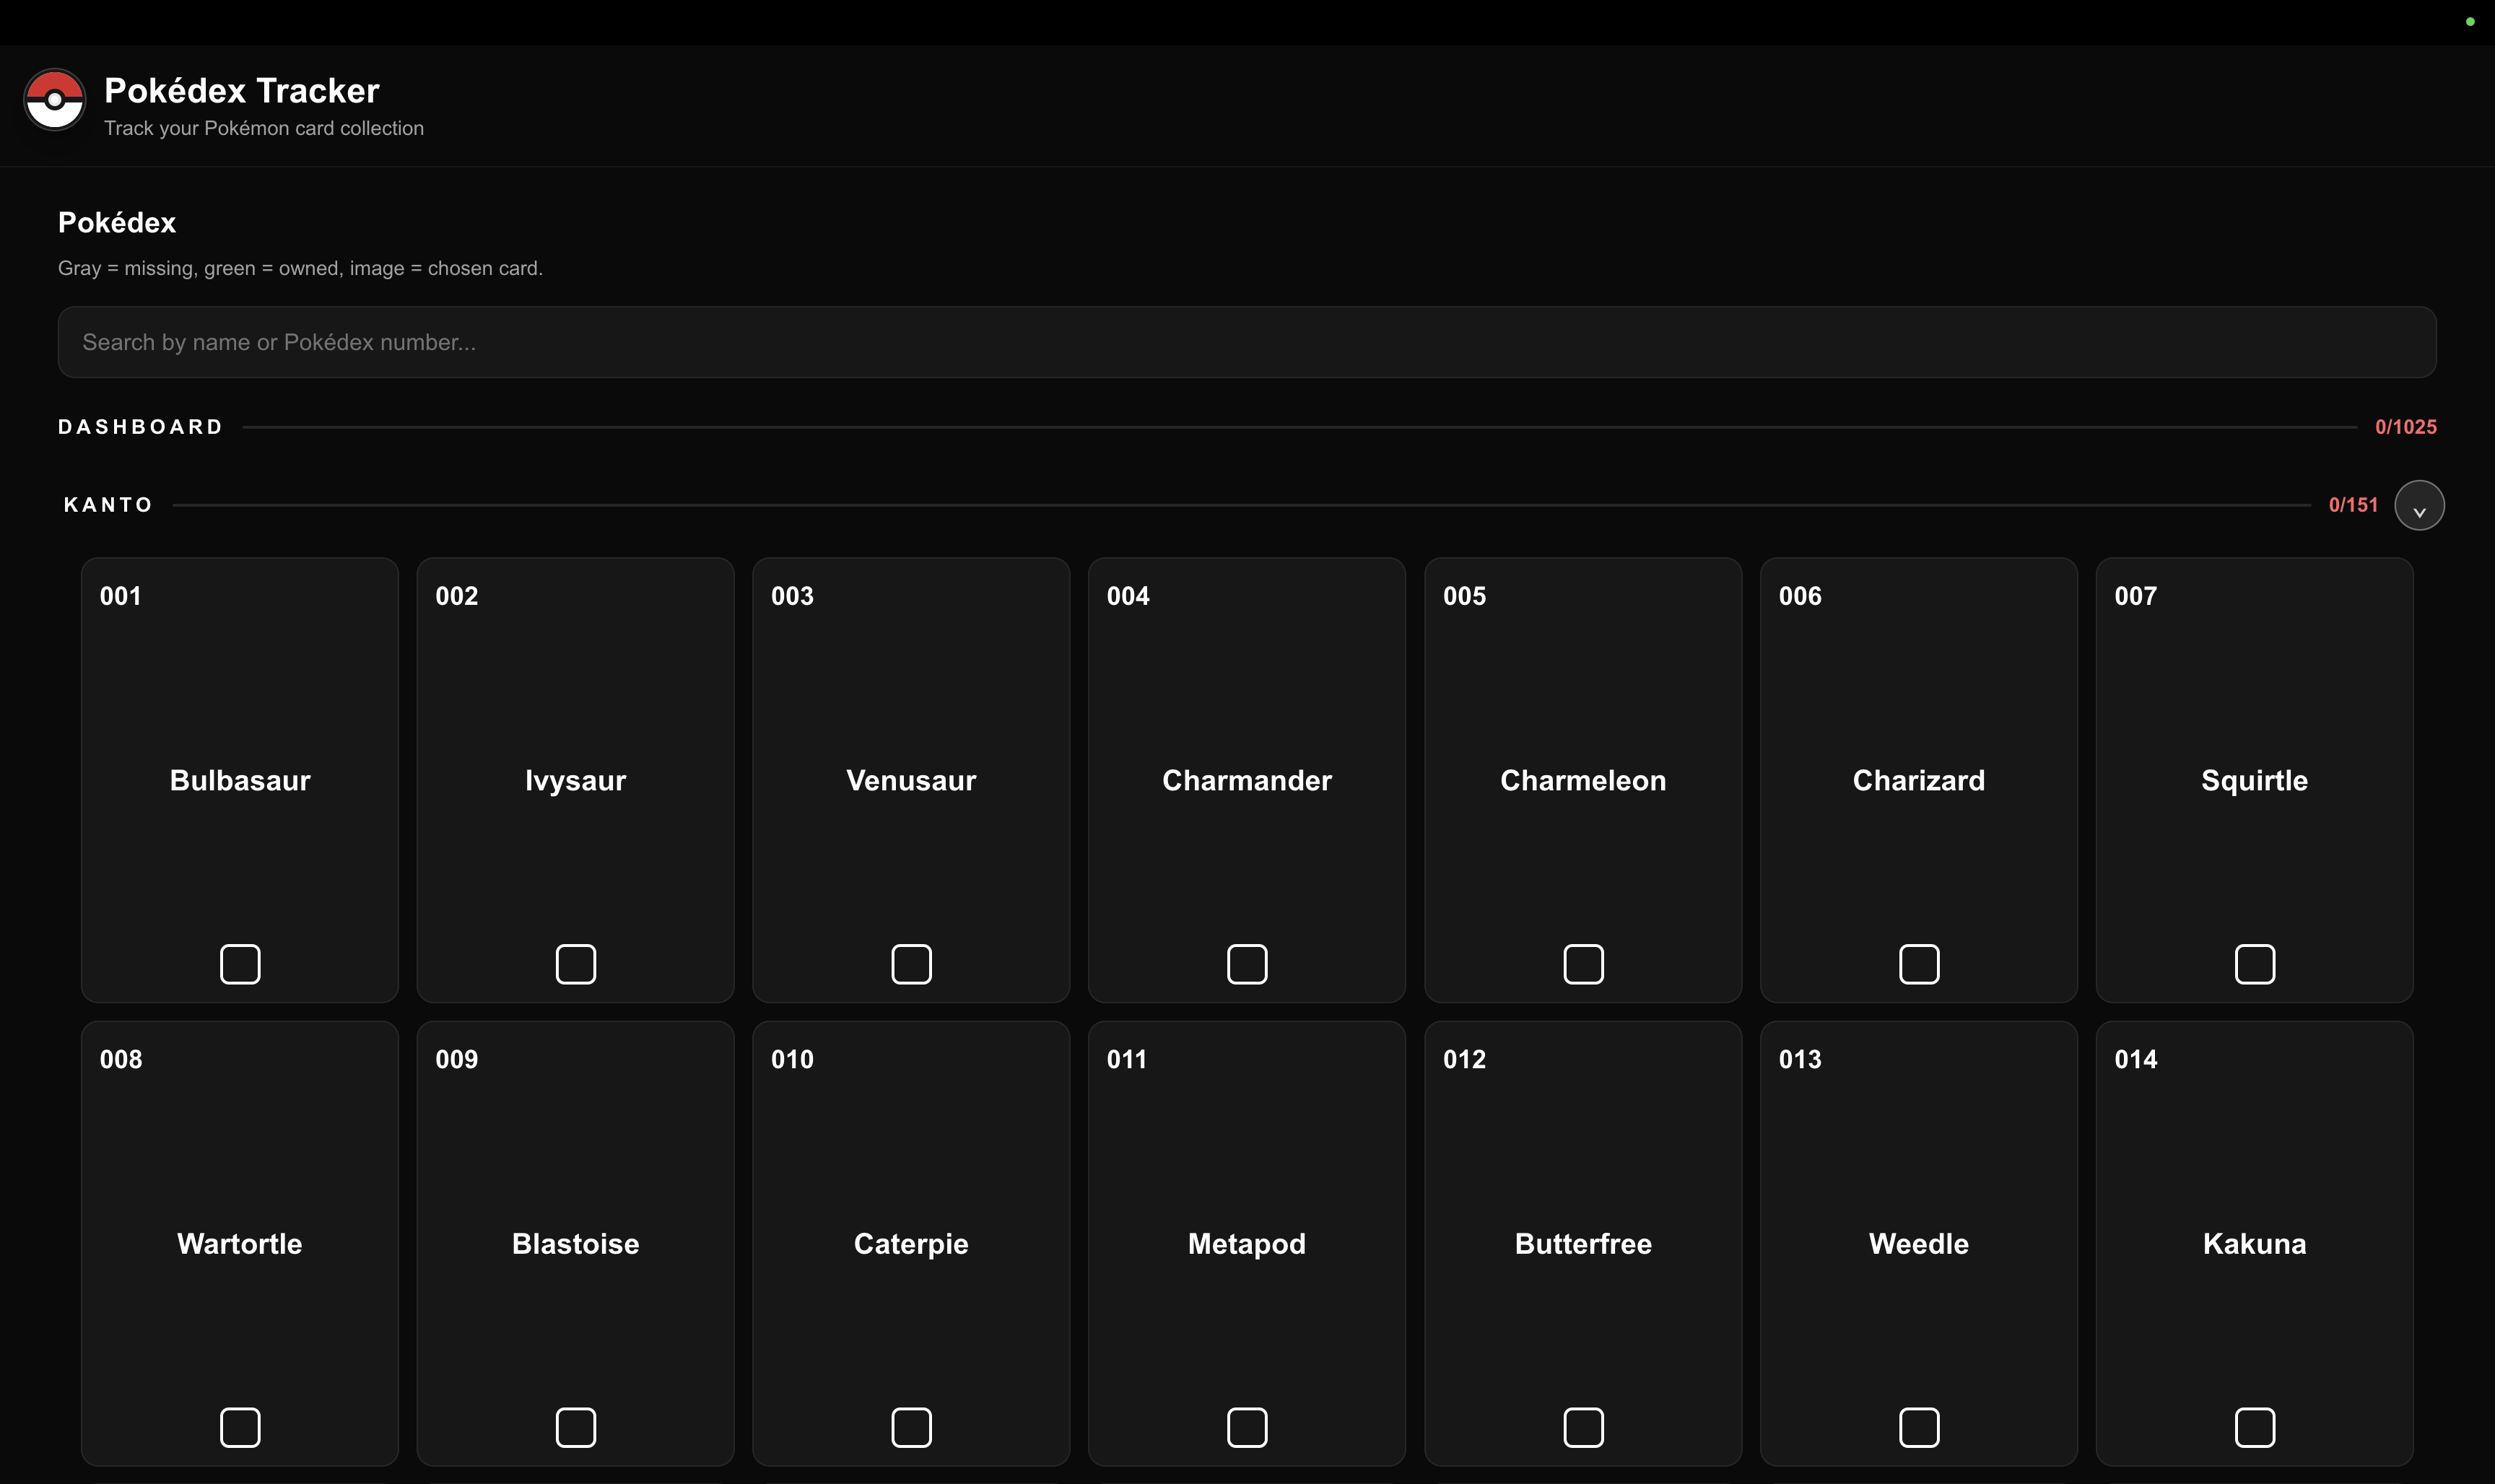
Task: Select the Ivysaur card name
Action: point(576,781)
